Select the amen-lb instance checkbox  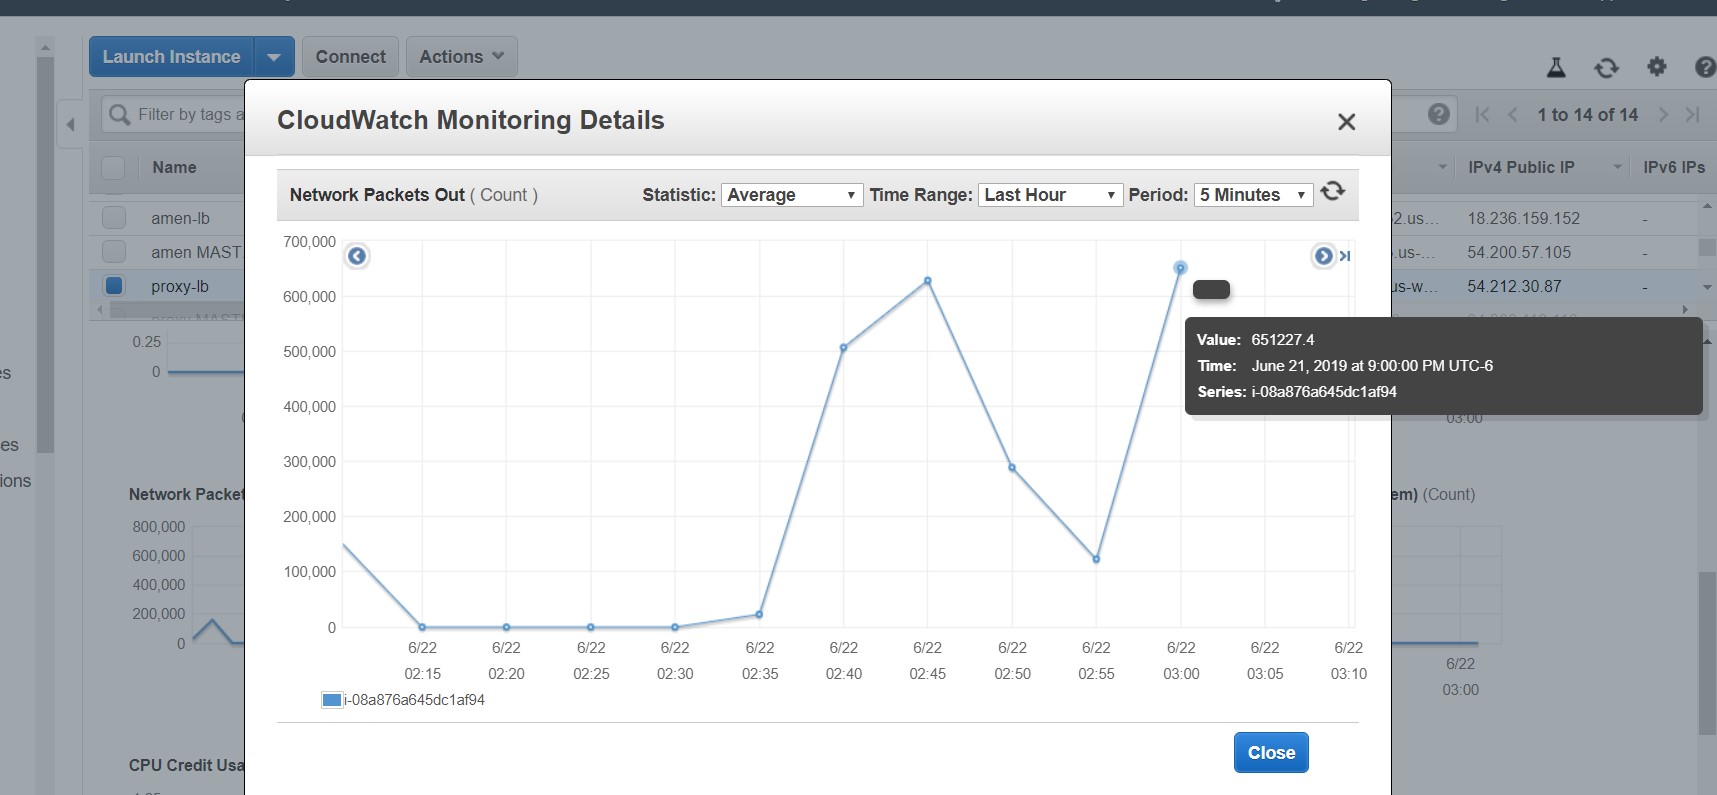tap(114, 218)
